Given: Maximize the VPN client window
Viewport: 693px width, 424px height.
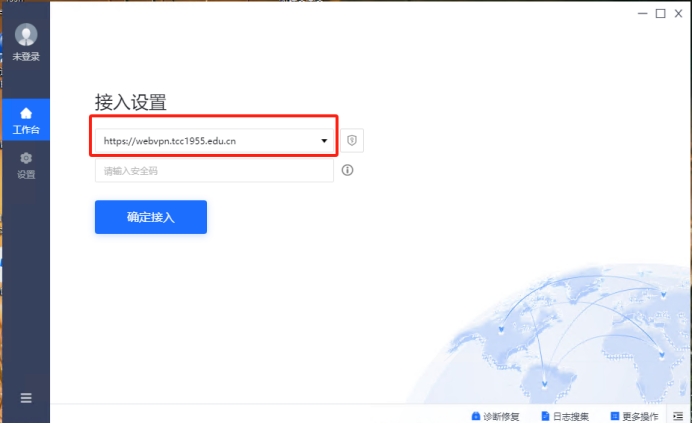Looking at the screenshot, I should (x=660, y=14).
